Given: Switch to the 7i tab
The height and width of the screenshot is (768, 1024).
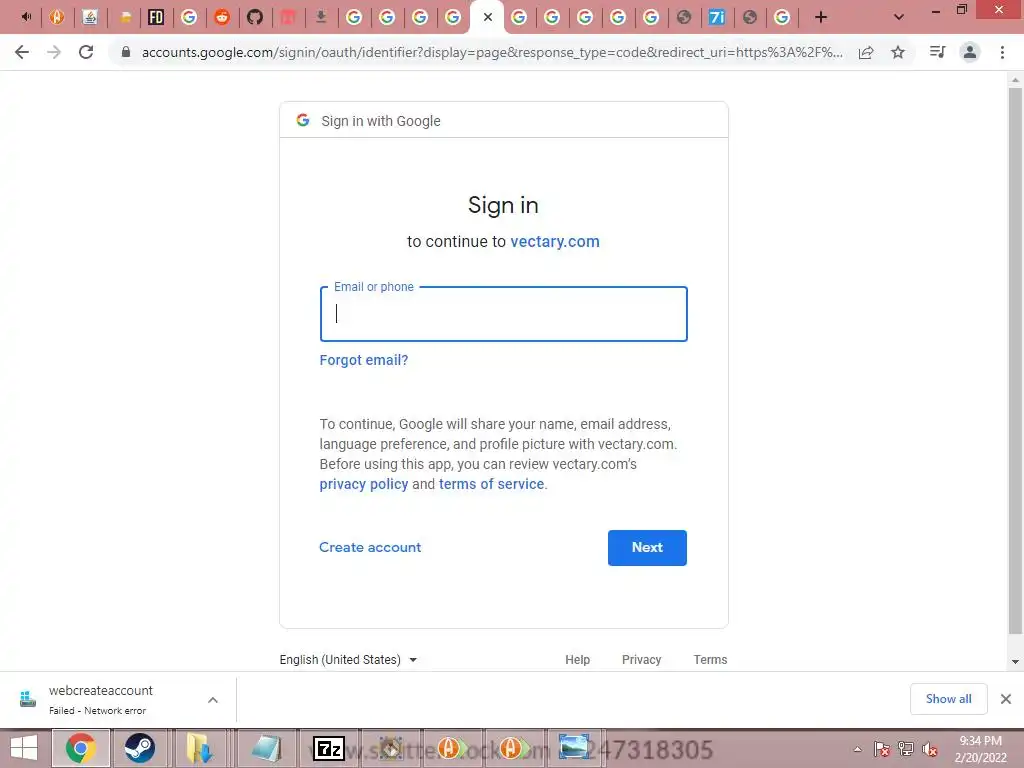Looking at the screenshot, I should click(x=716, y=18).
